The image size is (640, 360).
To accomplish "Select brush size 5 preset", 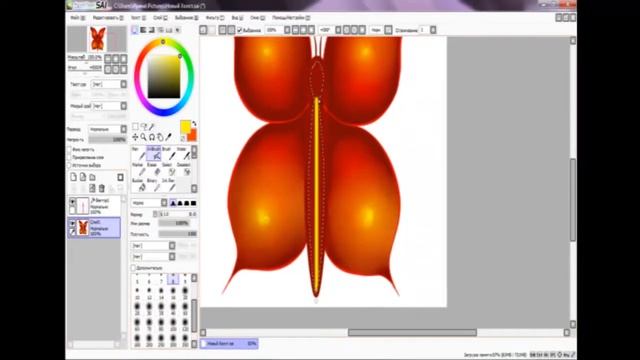I will pos(137,280).
